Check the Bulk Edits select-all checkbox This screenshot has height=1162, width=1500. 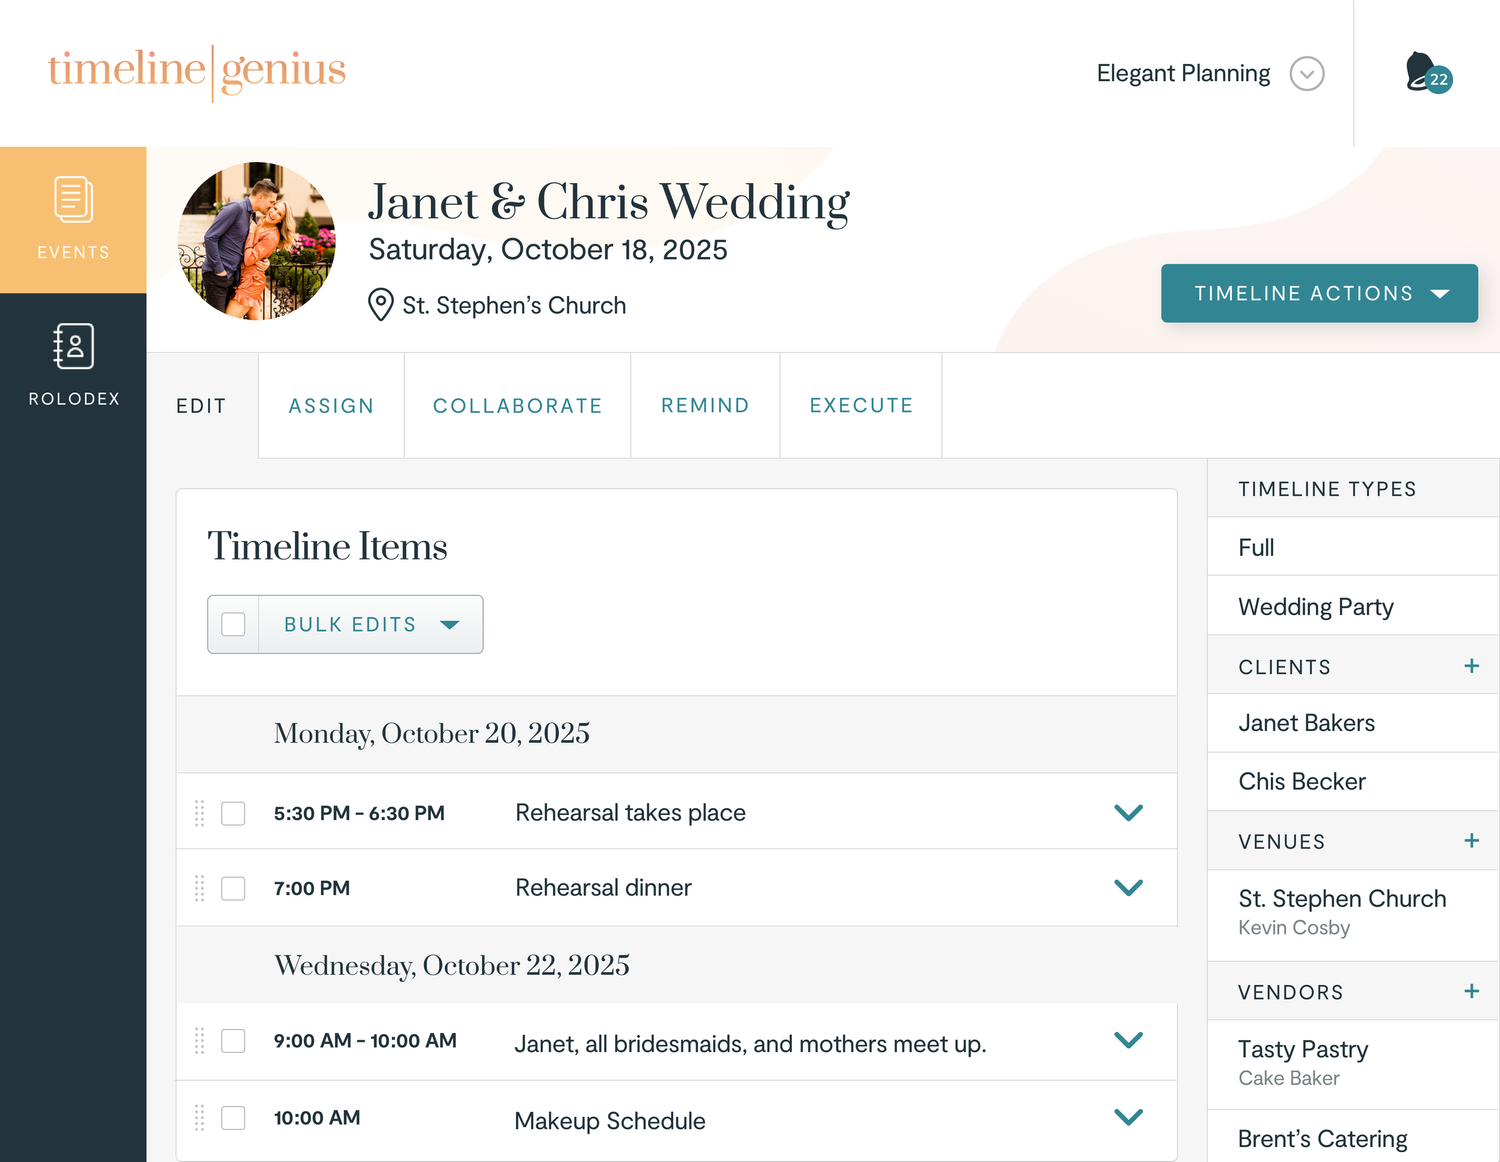pyautogui.click(x=233, y=624)
